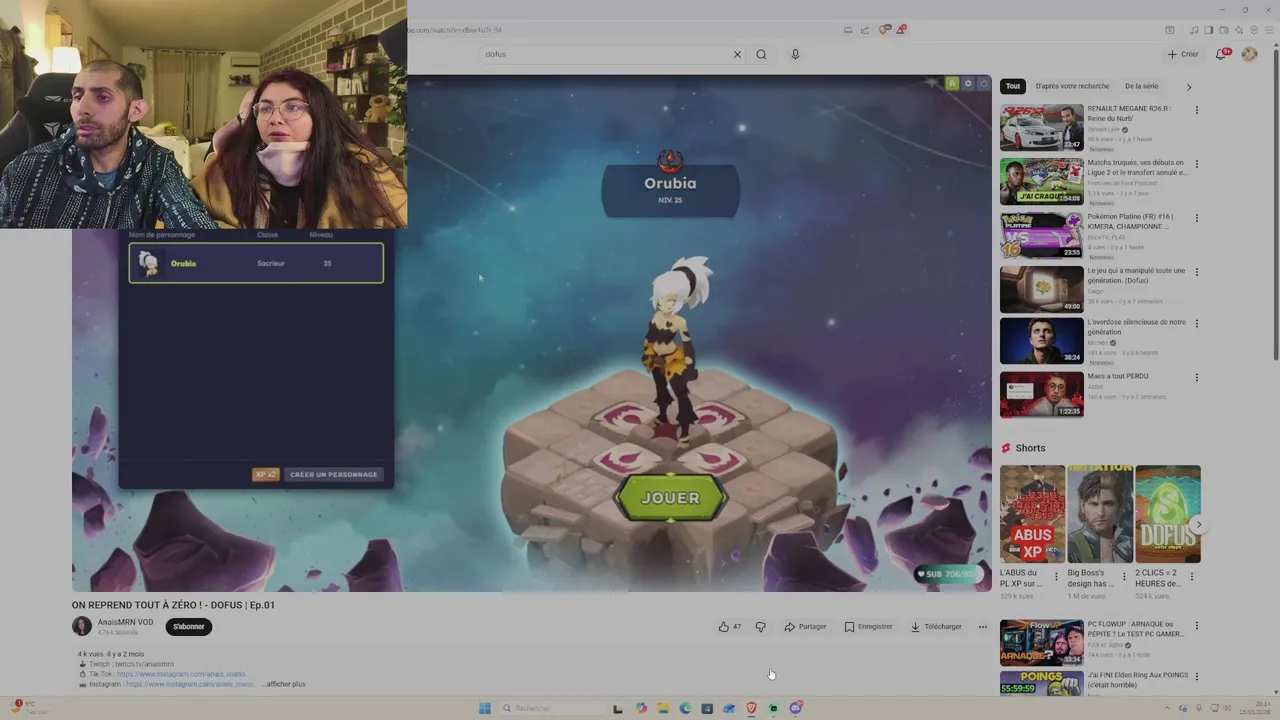The image size is (1280, 720).
Task: Open Maes a tout PERDU video title
Action: click(1118, 376)
